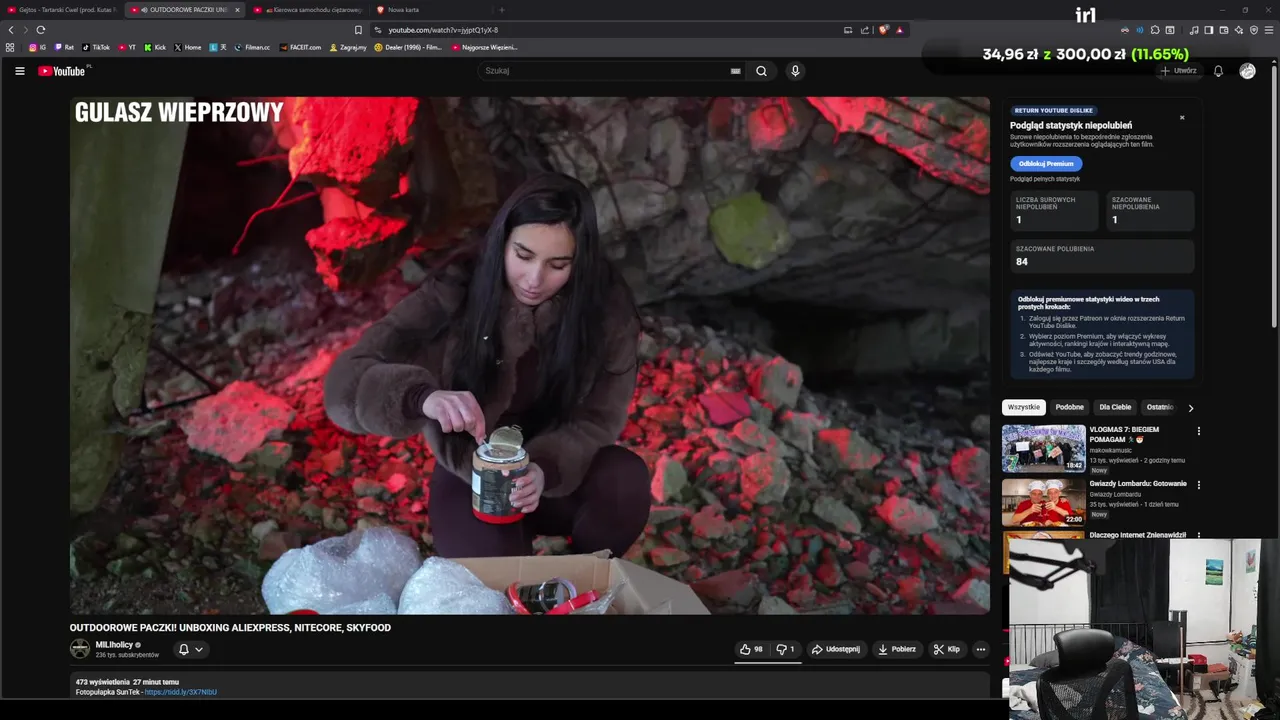Open the 'Podgląd pełnych statystyk' link
The height and width of the screenshot is (720, 1280).
tap(1045, 179)
